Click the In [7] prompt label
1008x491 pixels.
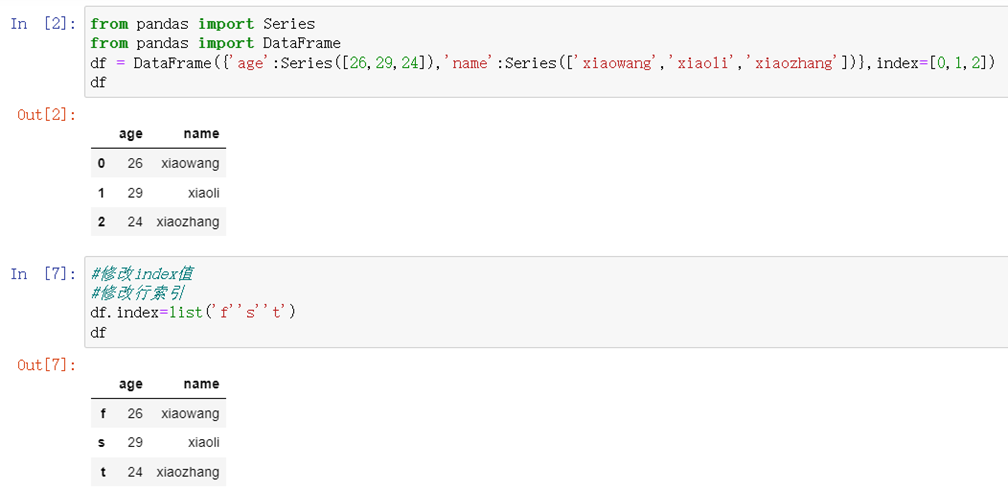(x=43, y=274)
